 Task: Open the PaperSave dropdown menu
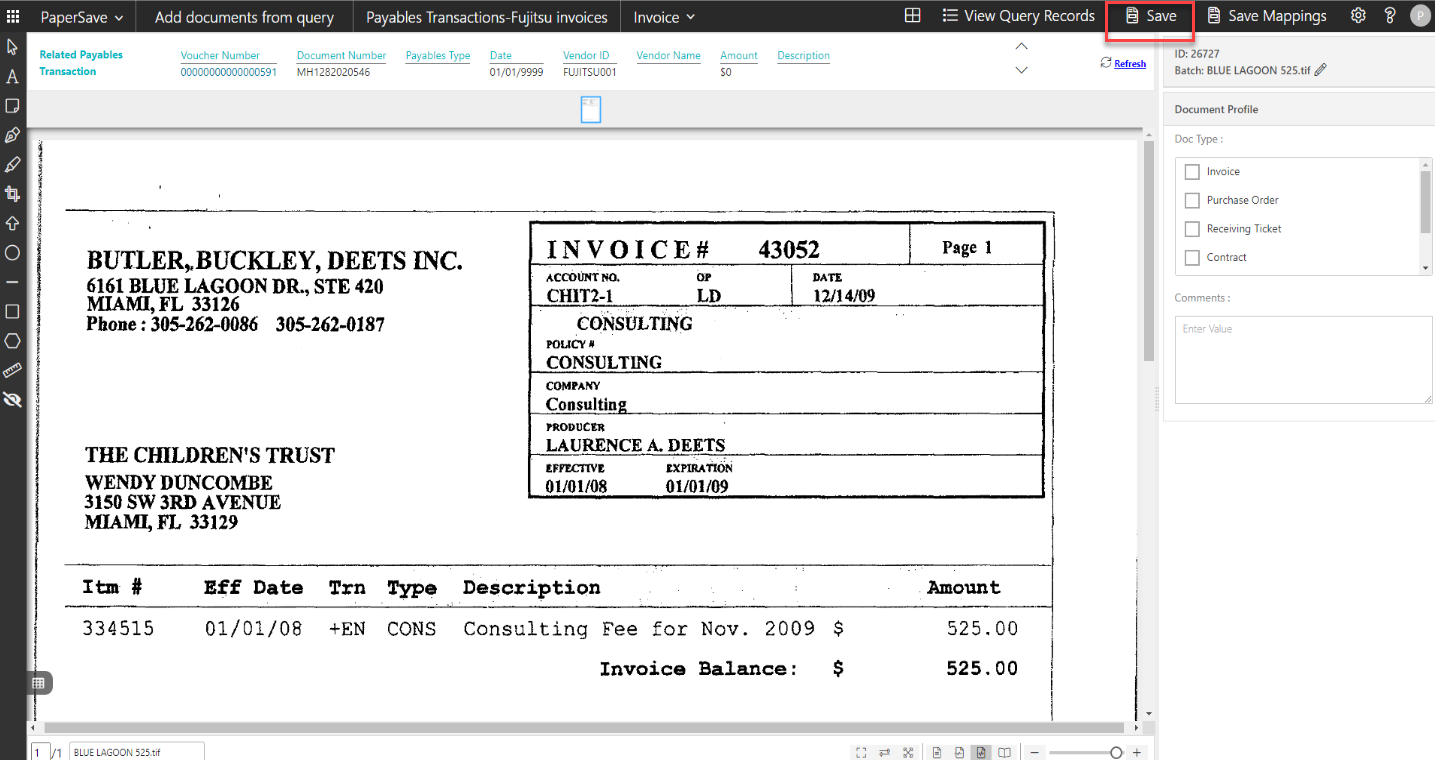tap(82, 17)
